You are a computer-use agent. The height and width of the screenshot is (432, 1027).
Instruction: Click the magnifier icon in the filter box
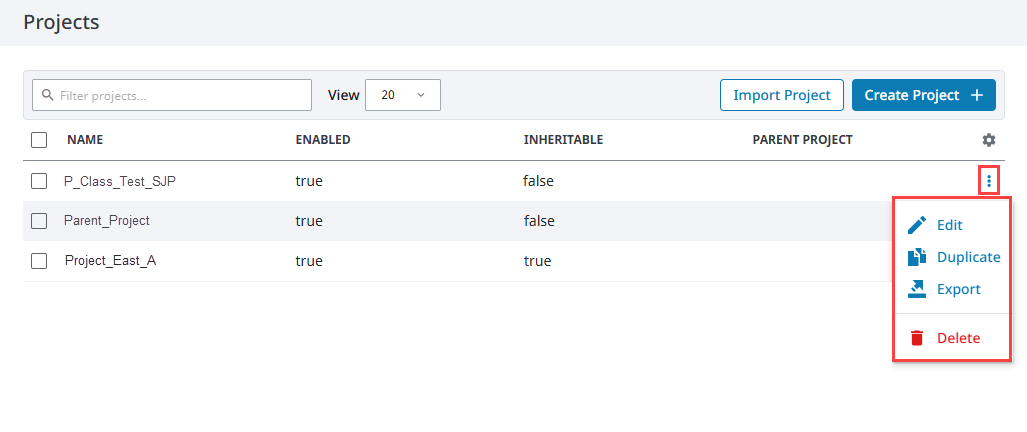coord(47,95)
